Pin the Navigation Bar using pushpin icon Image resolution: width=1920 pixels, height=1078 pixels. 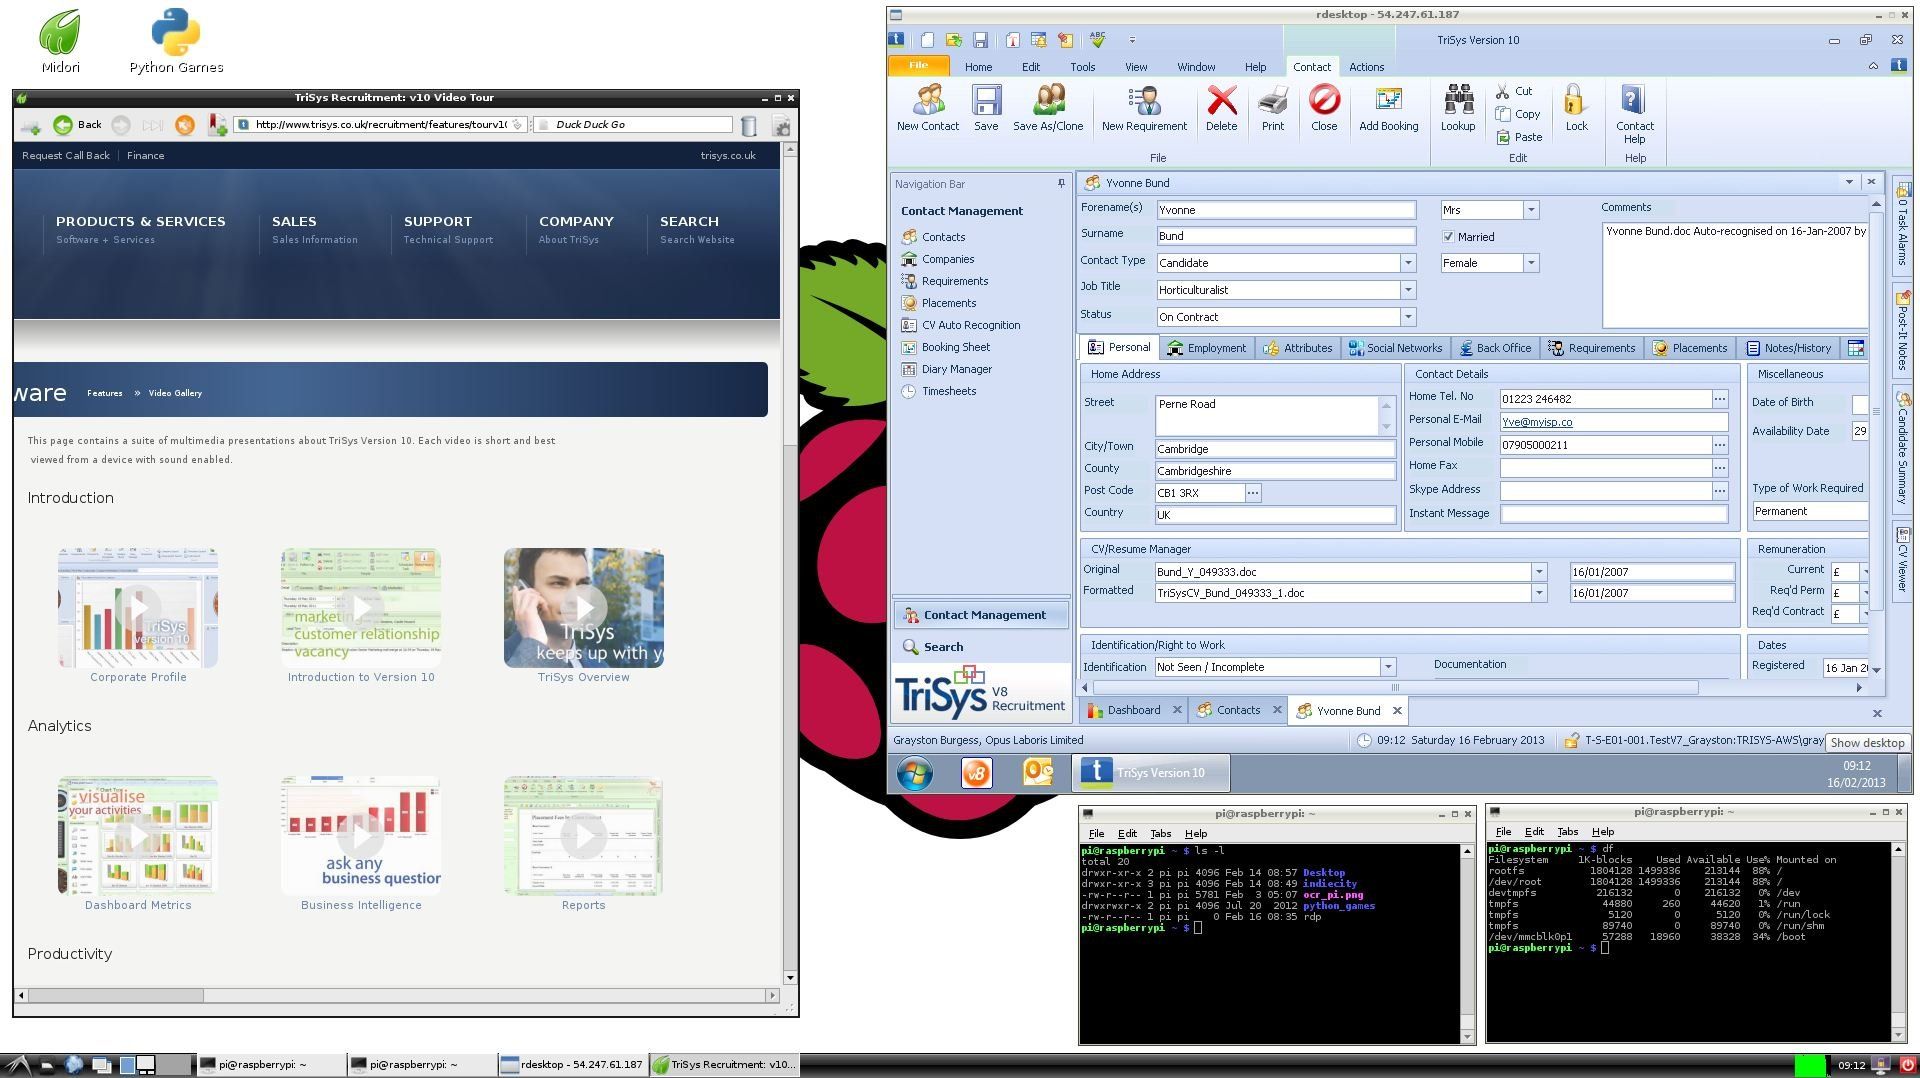[x=1061, y=184]
